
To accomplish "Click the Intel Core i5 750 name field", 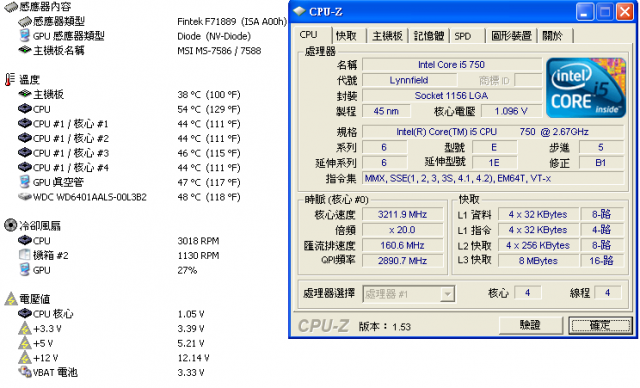I will click(452, 64).
